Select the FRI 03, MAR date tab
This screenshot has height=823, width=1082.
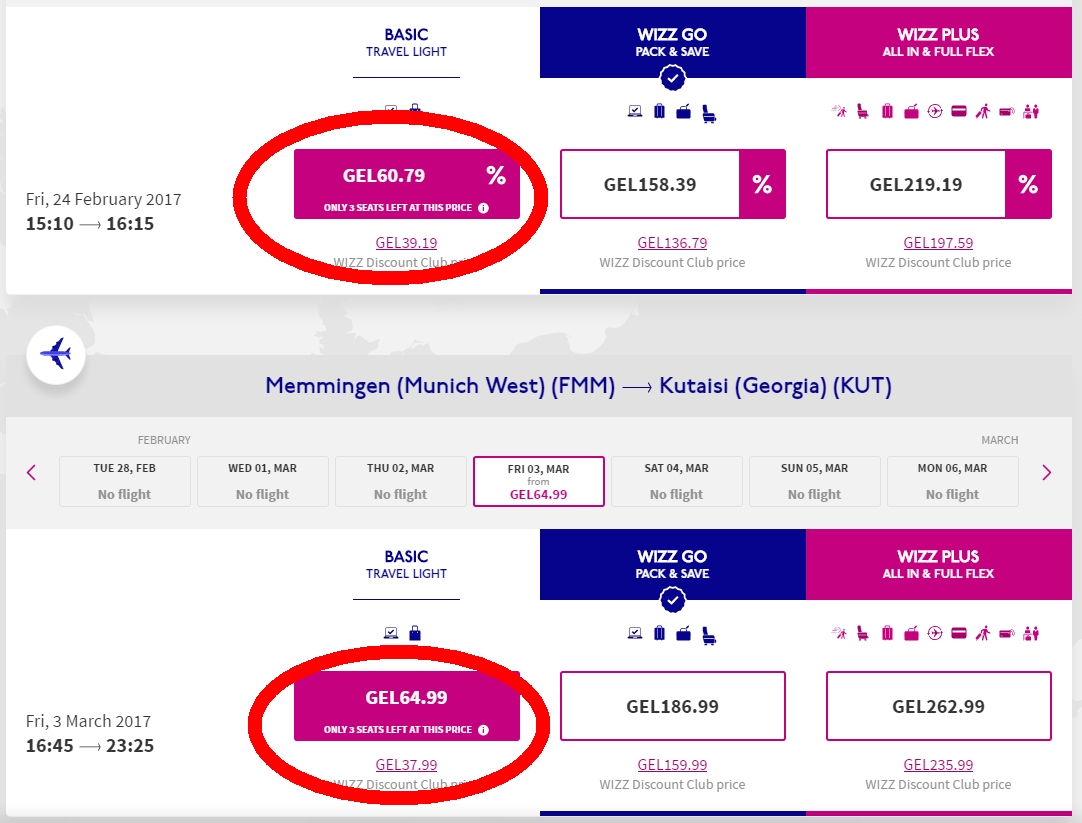539,481
